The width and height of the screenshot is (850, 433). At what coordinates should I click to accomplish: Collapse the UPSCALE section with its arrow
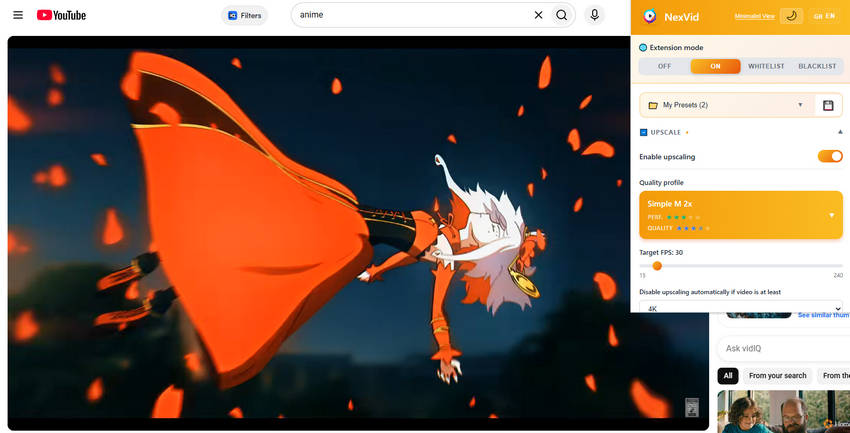840,132
